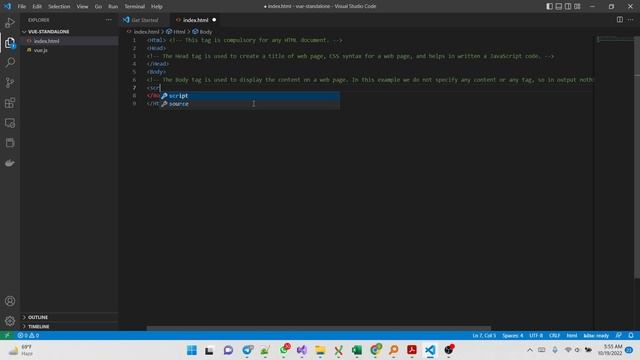This screenshot has width=640, height=360.
Task: Open the File menu
Action: (x=22, y=7)
